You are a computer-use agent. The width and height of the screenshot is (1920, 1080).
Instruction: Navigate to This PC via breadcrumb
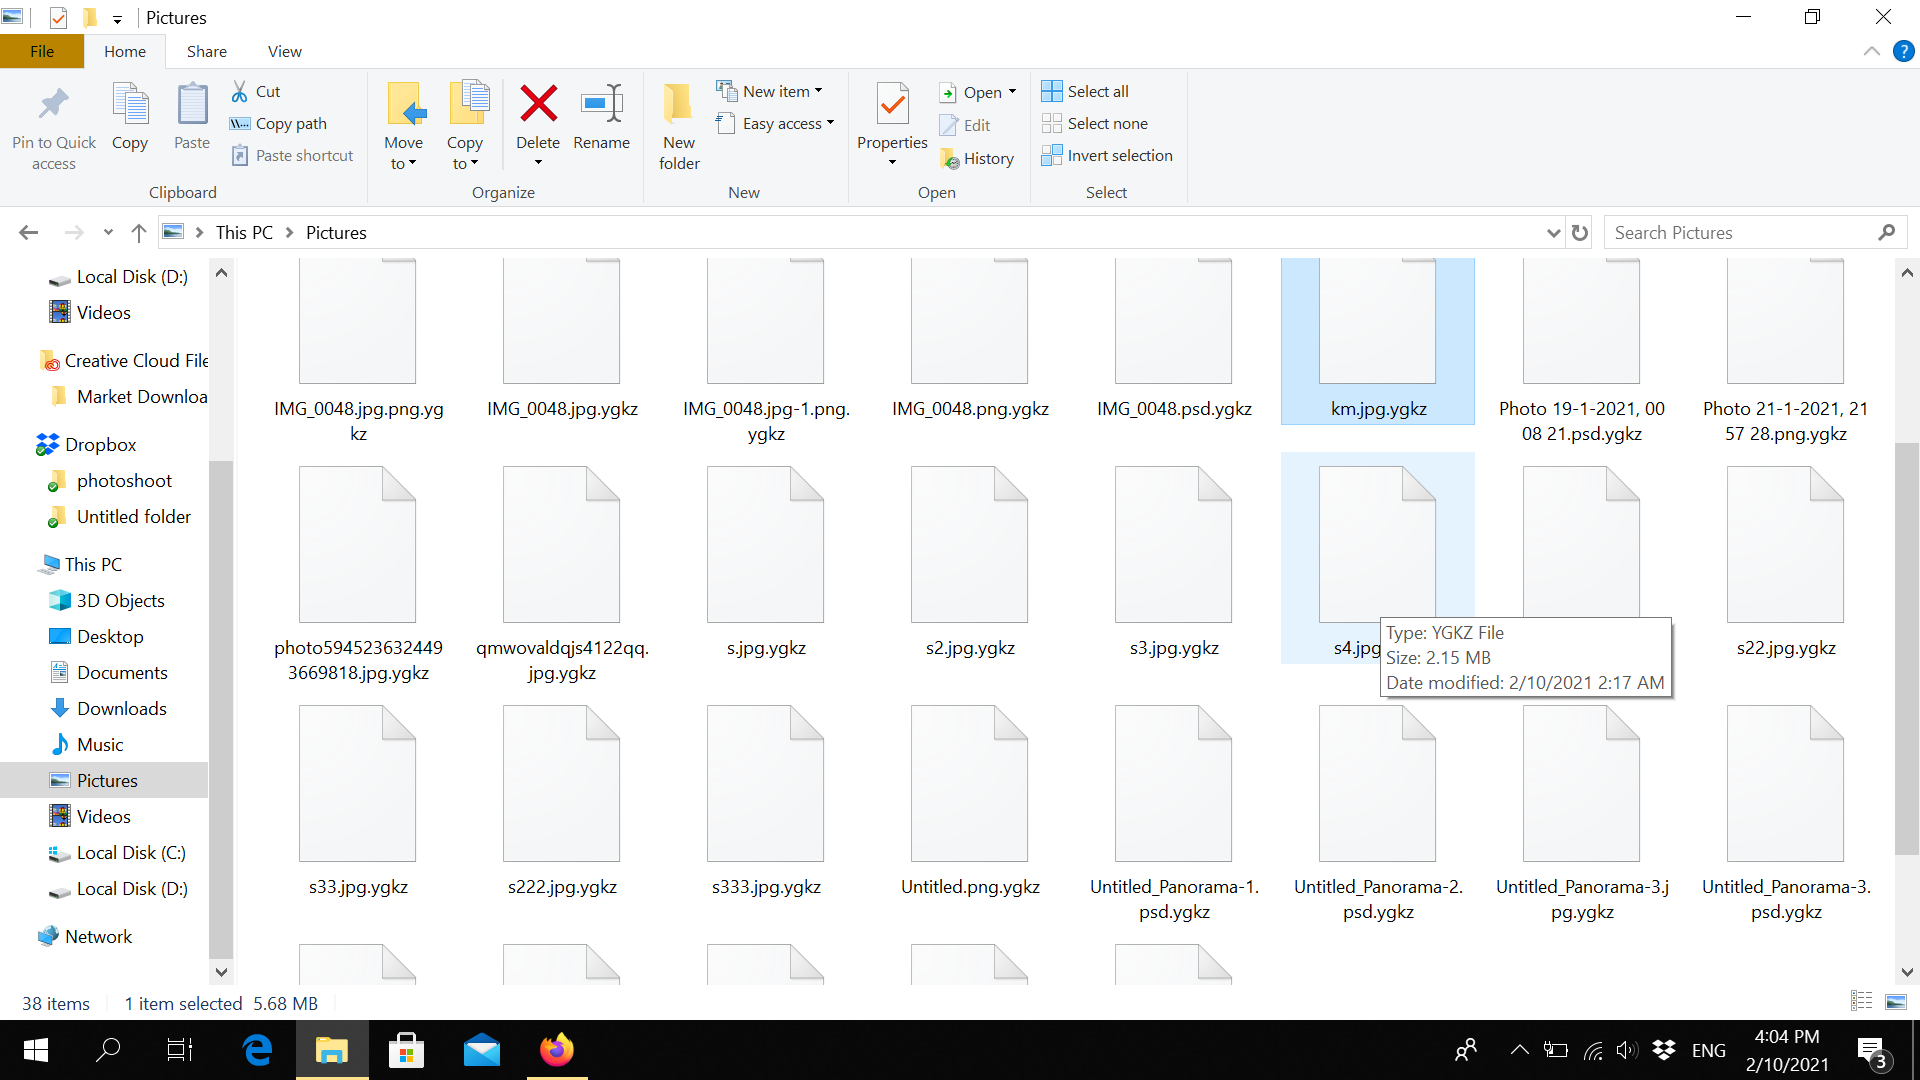(x=243, y=232)
